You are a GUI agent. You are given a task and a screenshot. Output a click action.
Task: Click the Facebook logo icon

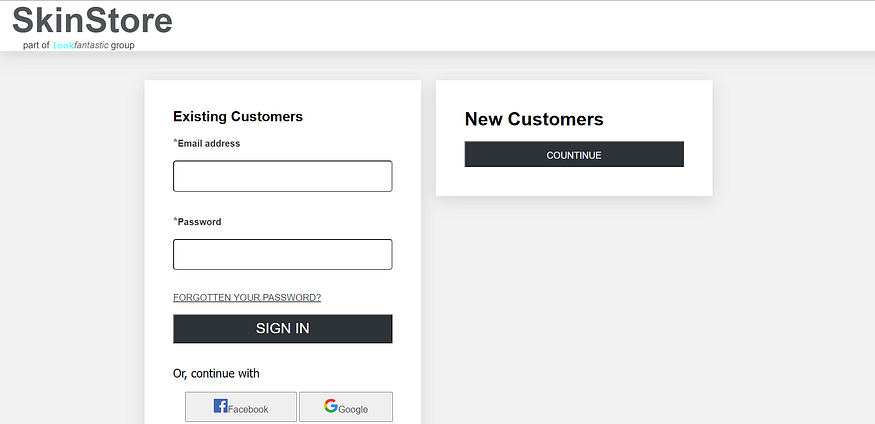pyautogui.click(x=221, y=406)
